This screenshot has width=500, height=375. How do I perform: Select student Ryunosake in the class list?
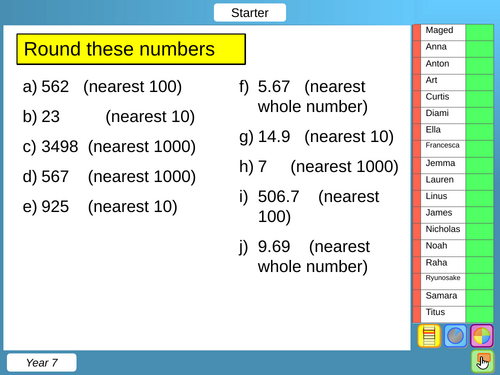[x=443, y=281]
